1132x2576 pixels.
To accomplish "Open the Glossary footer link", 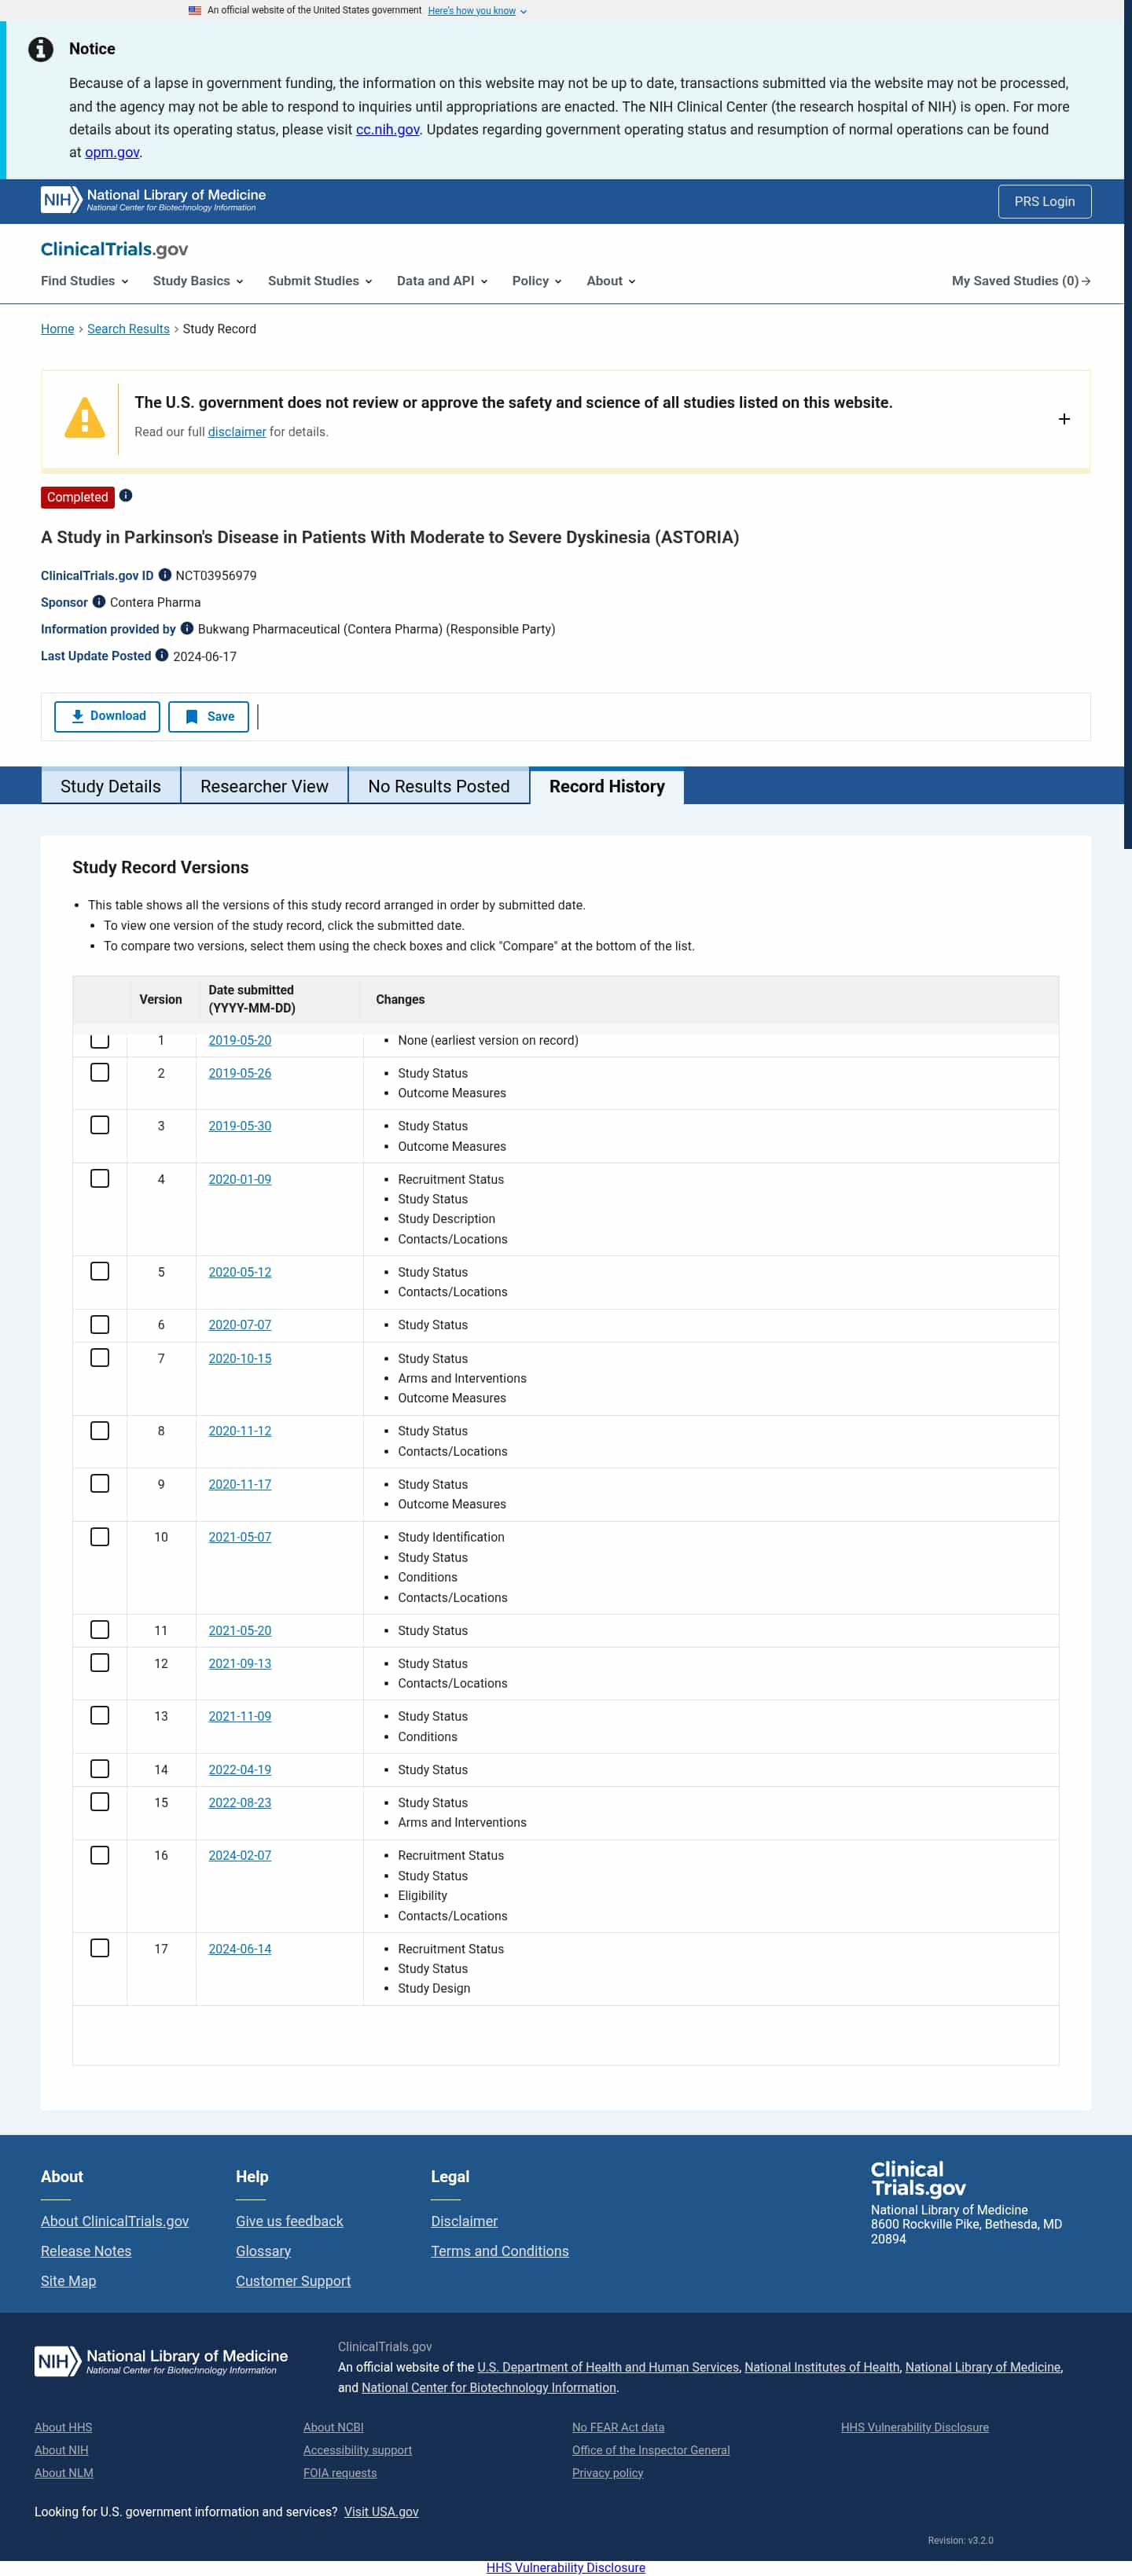I will pos(263,2250).
